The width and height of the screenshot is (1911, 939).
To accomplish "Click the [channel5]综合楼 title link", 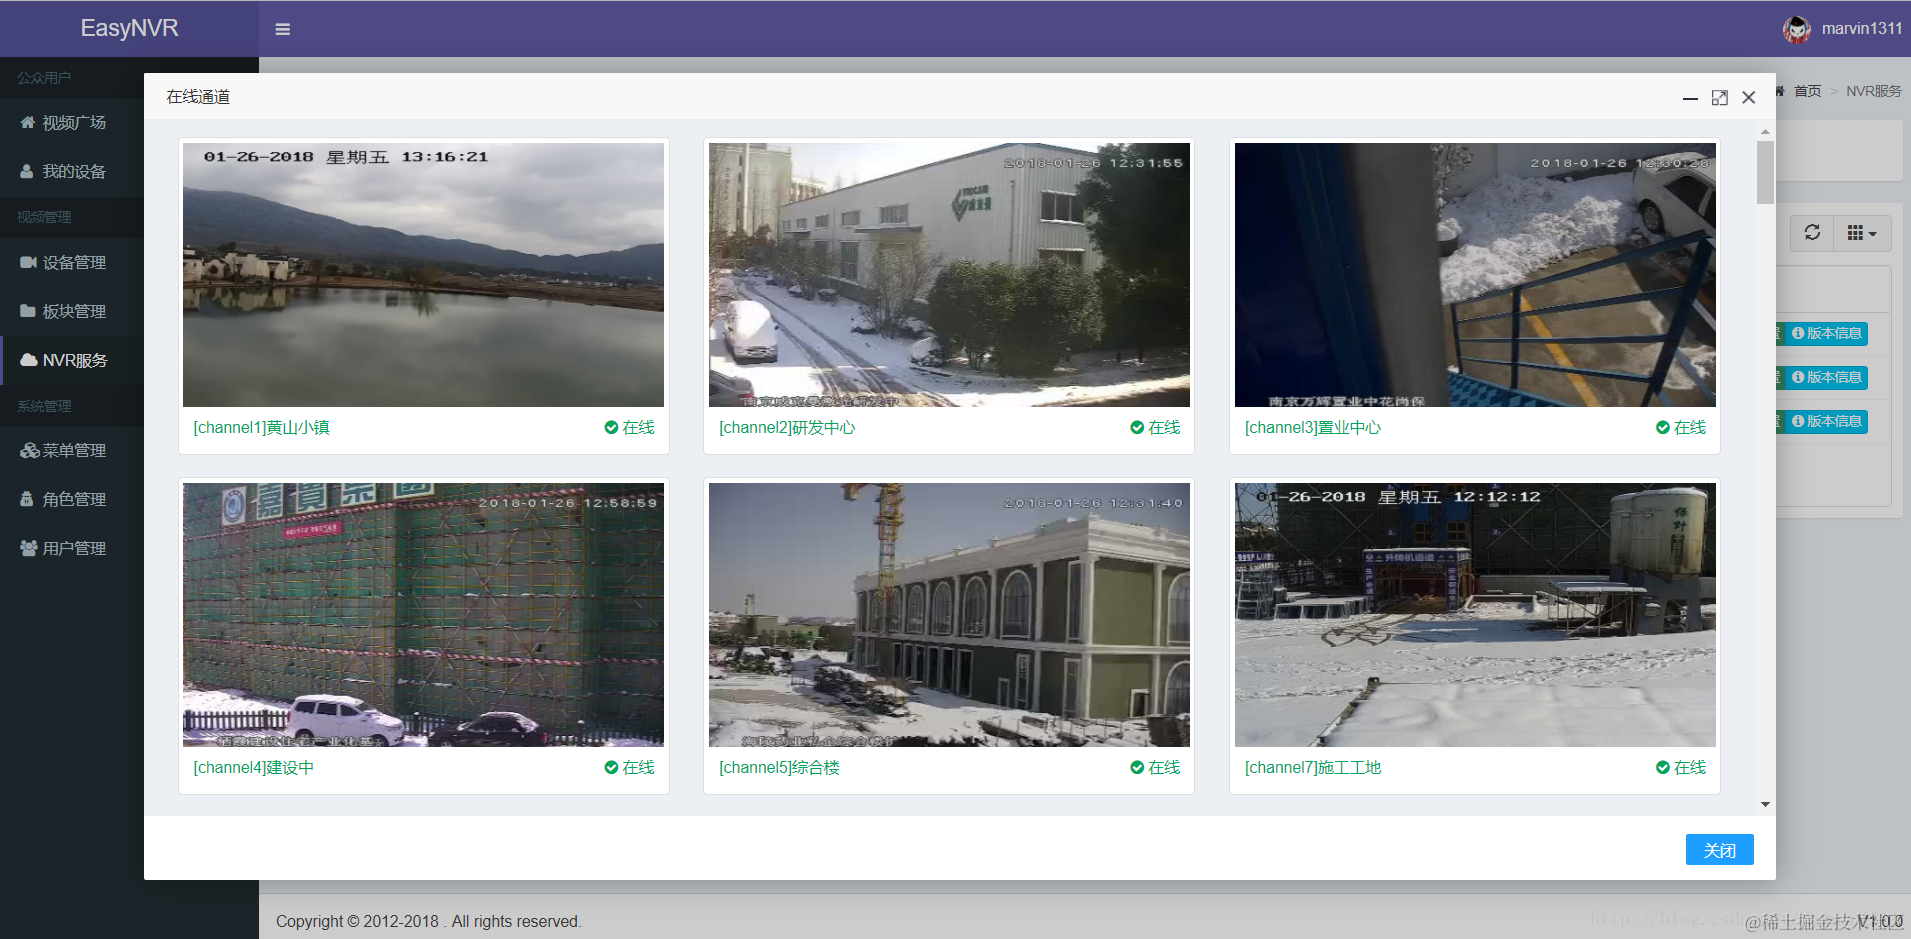I will 779,768.
